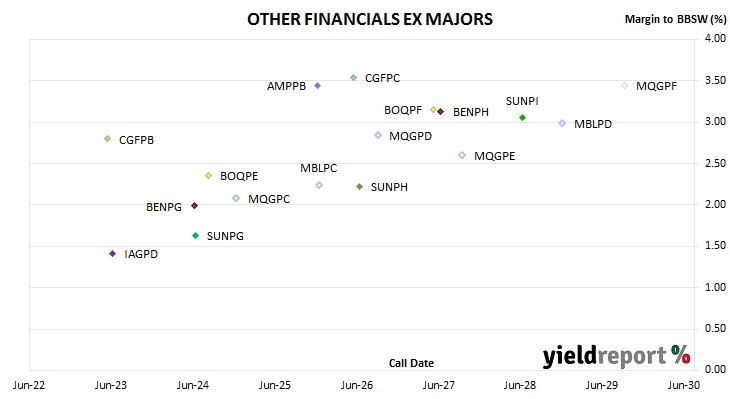This screenshot has width=730, height=399.
Task: Click the yieldreport logo
Action: [x=616, y=356]
